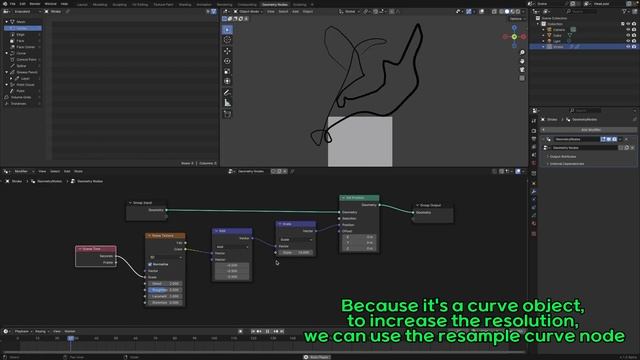Click the Blender logo in top menu bar
640x360 pixels.
(x=5, y=4)
